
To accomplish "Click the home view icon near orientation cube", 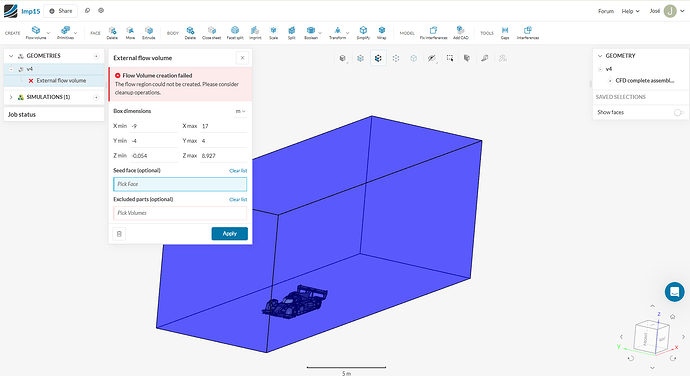I will point(672,317).
